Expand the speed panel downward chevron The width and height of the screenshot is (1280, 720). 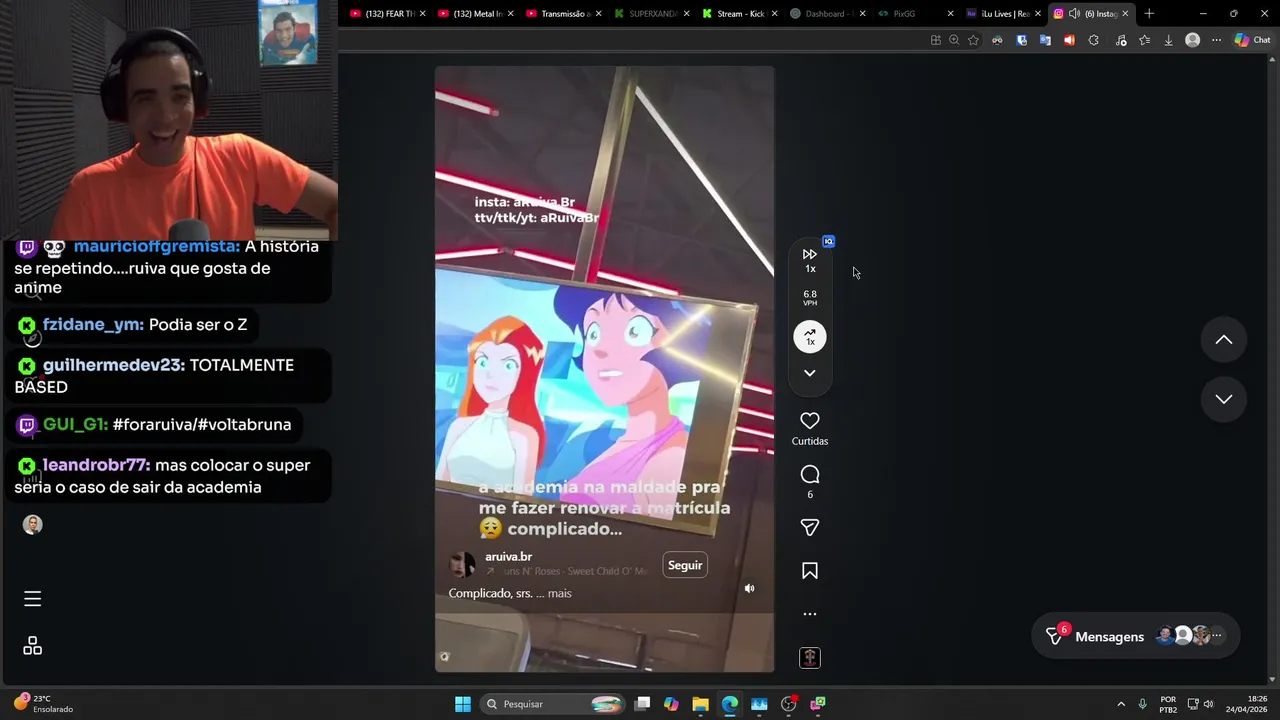tap(810, 373)
